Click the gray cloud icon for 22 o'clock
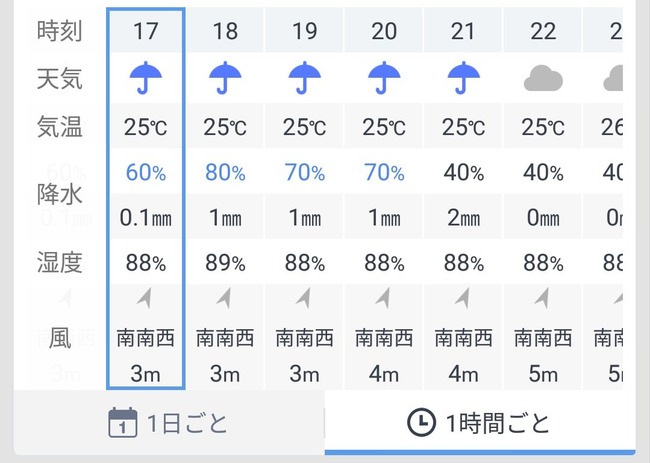The image size is (650, 463). 543,78
